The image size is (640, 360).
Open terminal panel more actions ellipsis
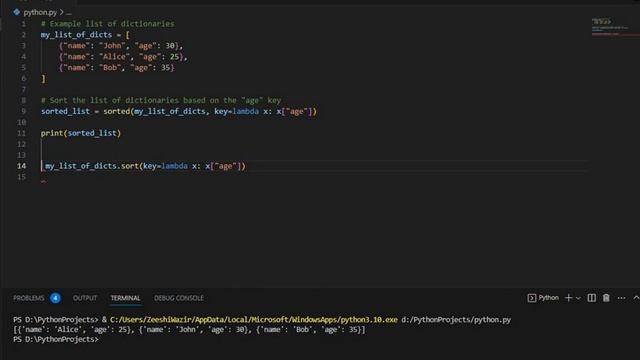[621, 298]
